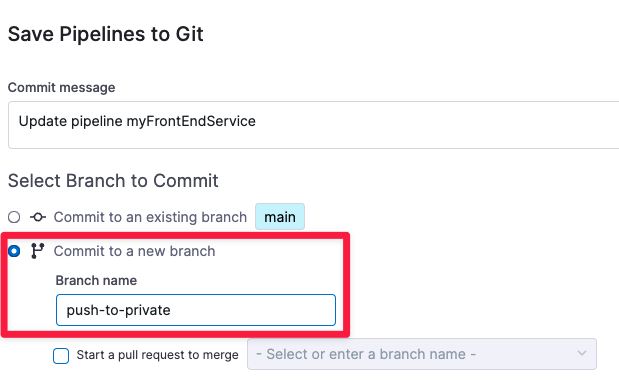Click inside the Commit message text box
619x386 pixels.
point(313,125)
